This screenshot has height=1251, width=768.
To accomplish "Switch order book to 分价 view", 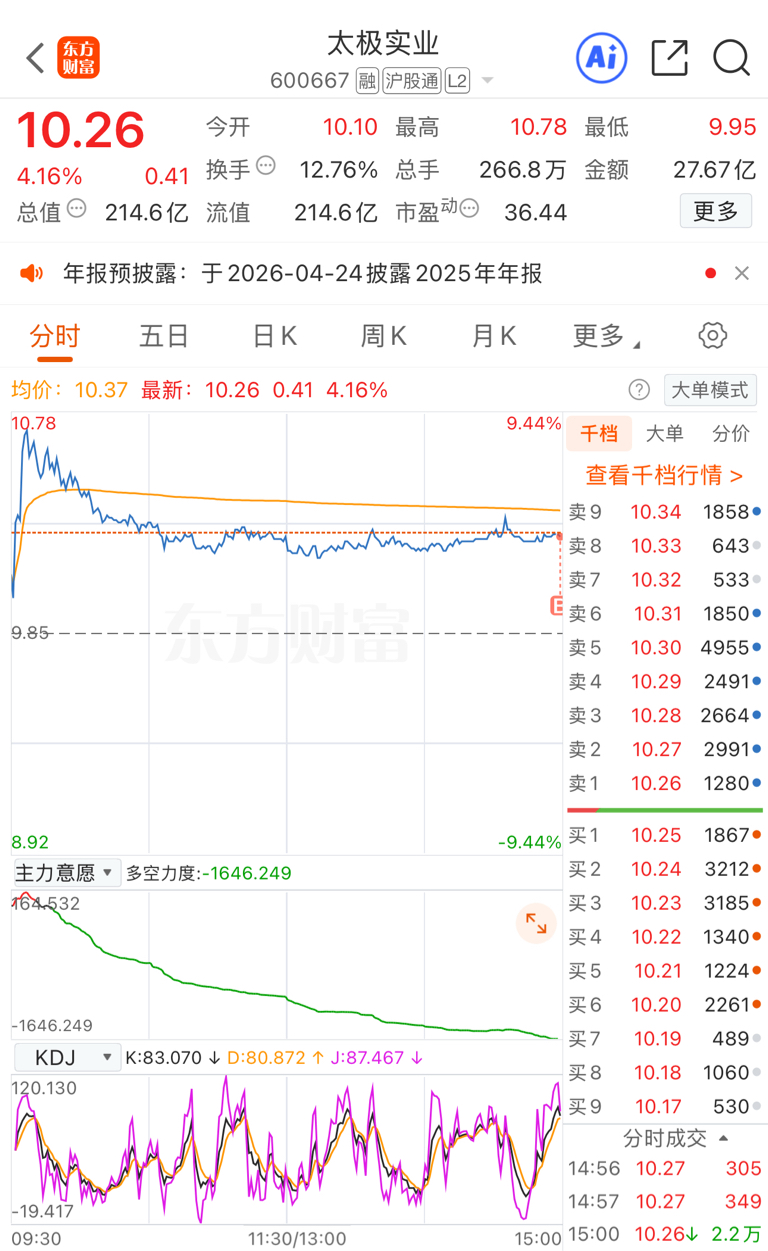I will (x=730, y=433).
